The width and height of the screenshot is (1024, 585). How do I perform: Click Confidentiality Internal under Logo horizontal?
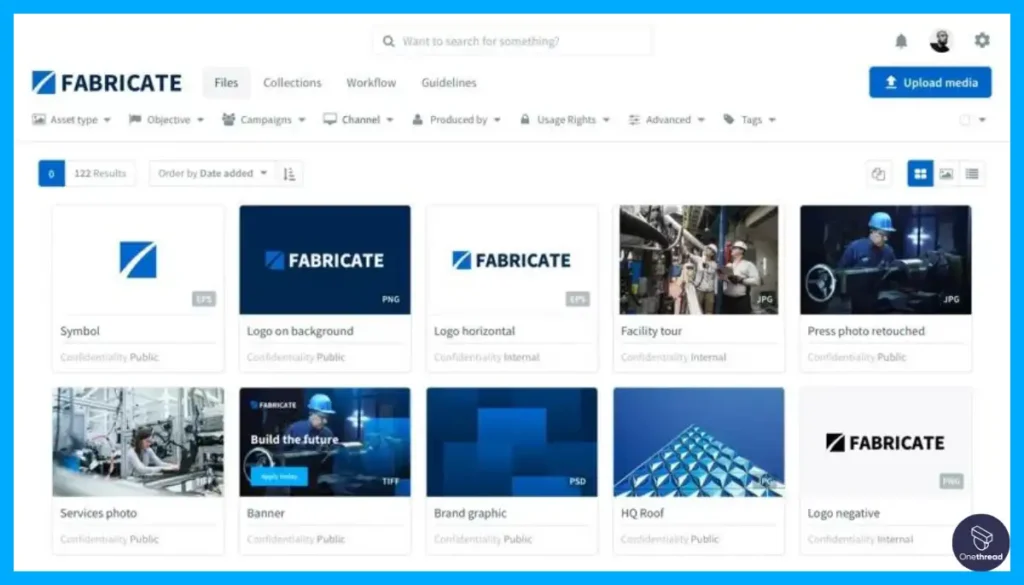point(487,357)
